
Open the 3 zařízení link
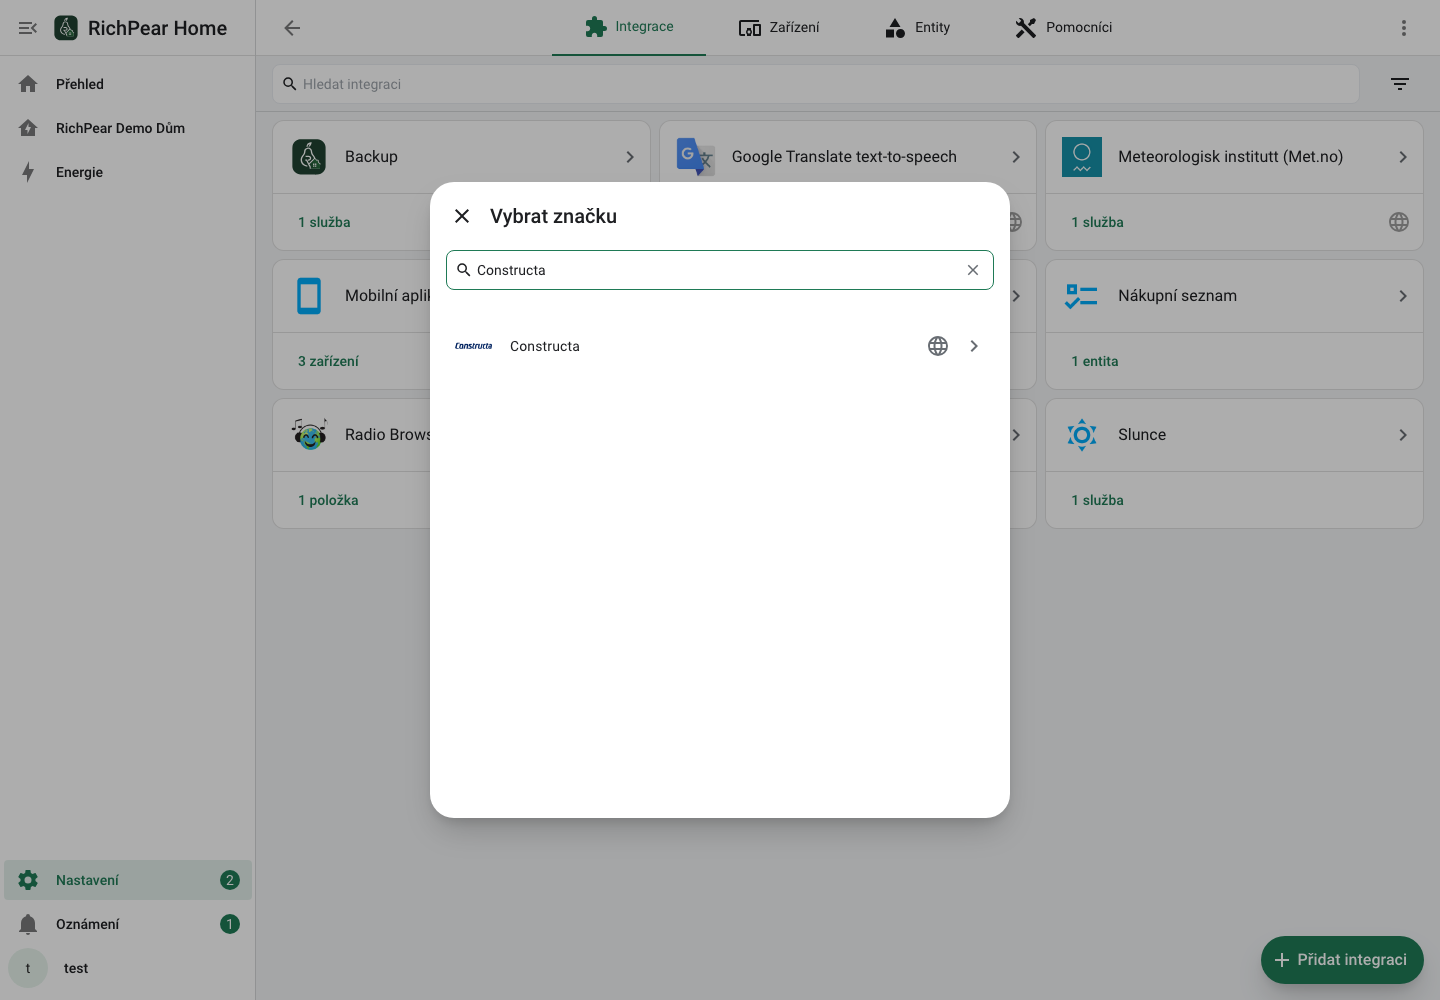tap(328, 361)
